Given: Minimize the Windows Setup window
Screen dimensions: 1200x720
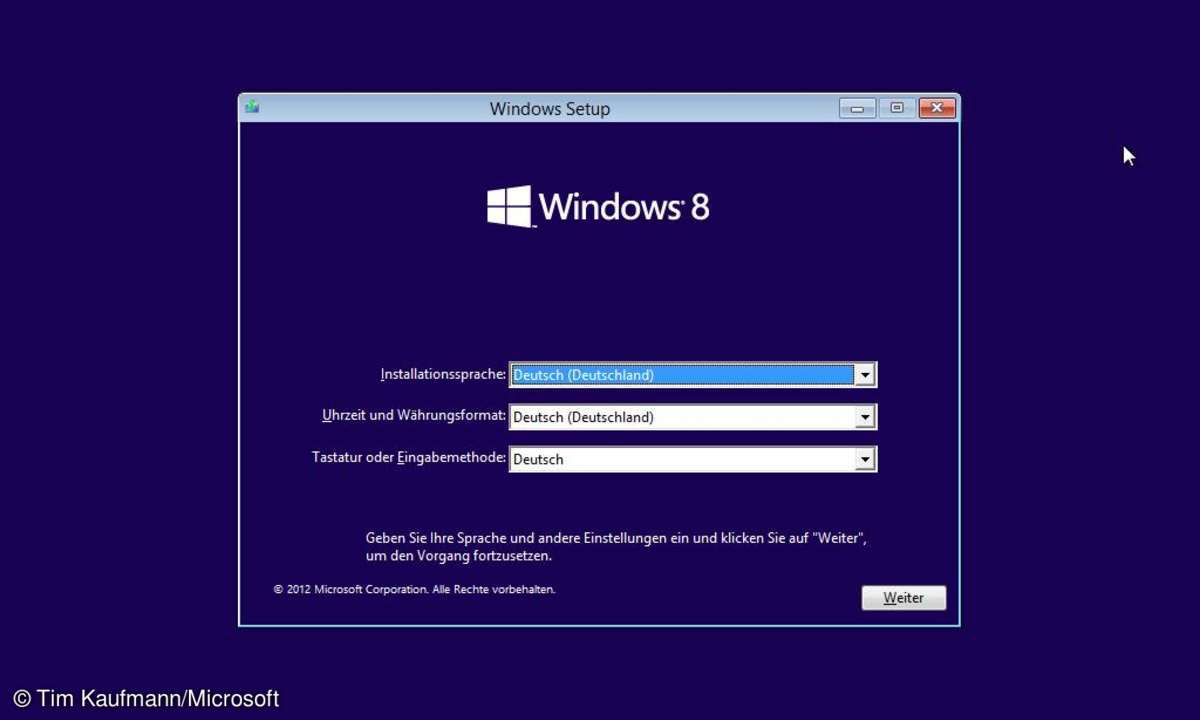Looking at the screenshot, I should click(858, 108).
